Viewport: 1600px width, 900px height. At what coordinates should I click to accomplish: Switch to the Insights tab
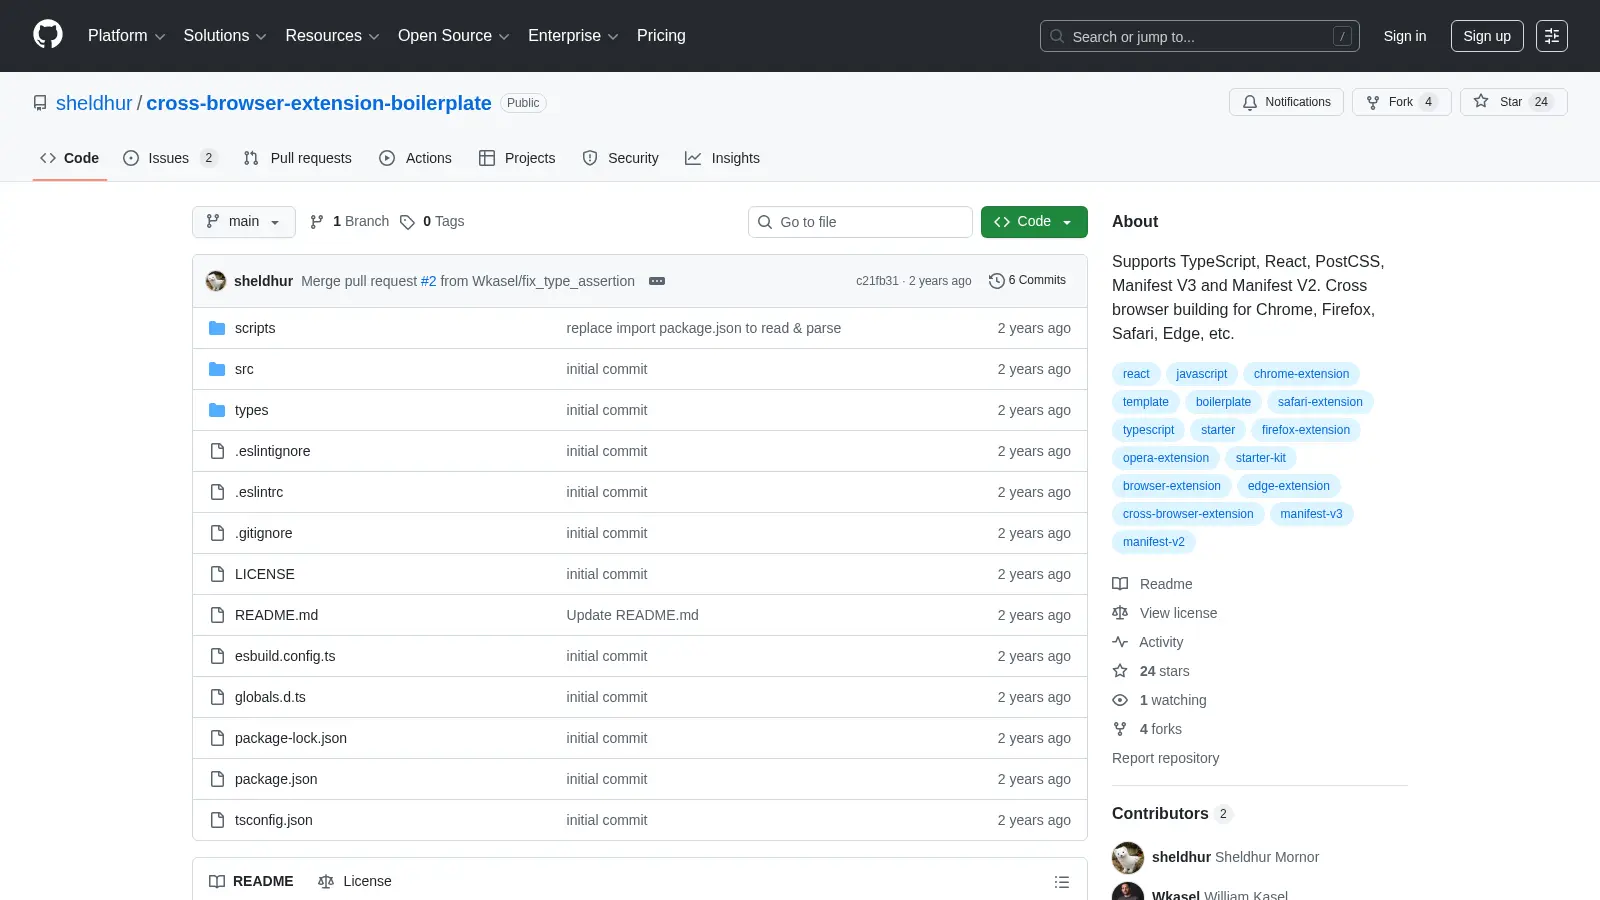tap(722, 158)
